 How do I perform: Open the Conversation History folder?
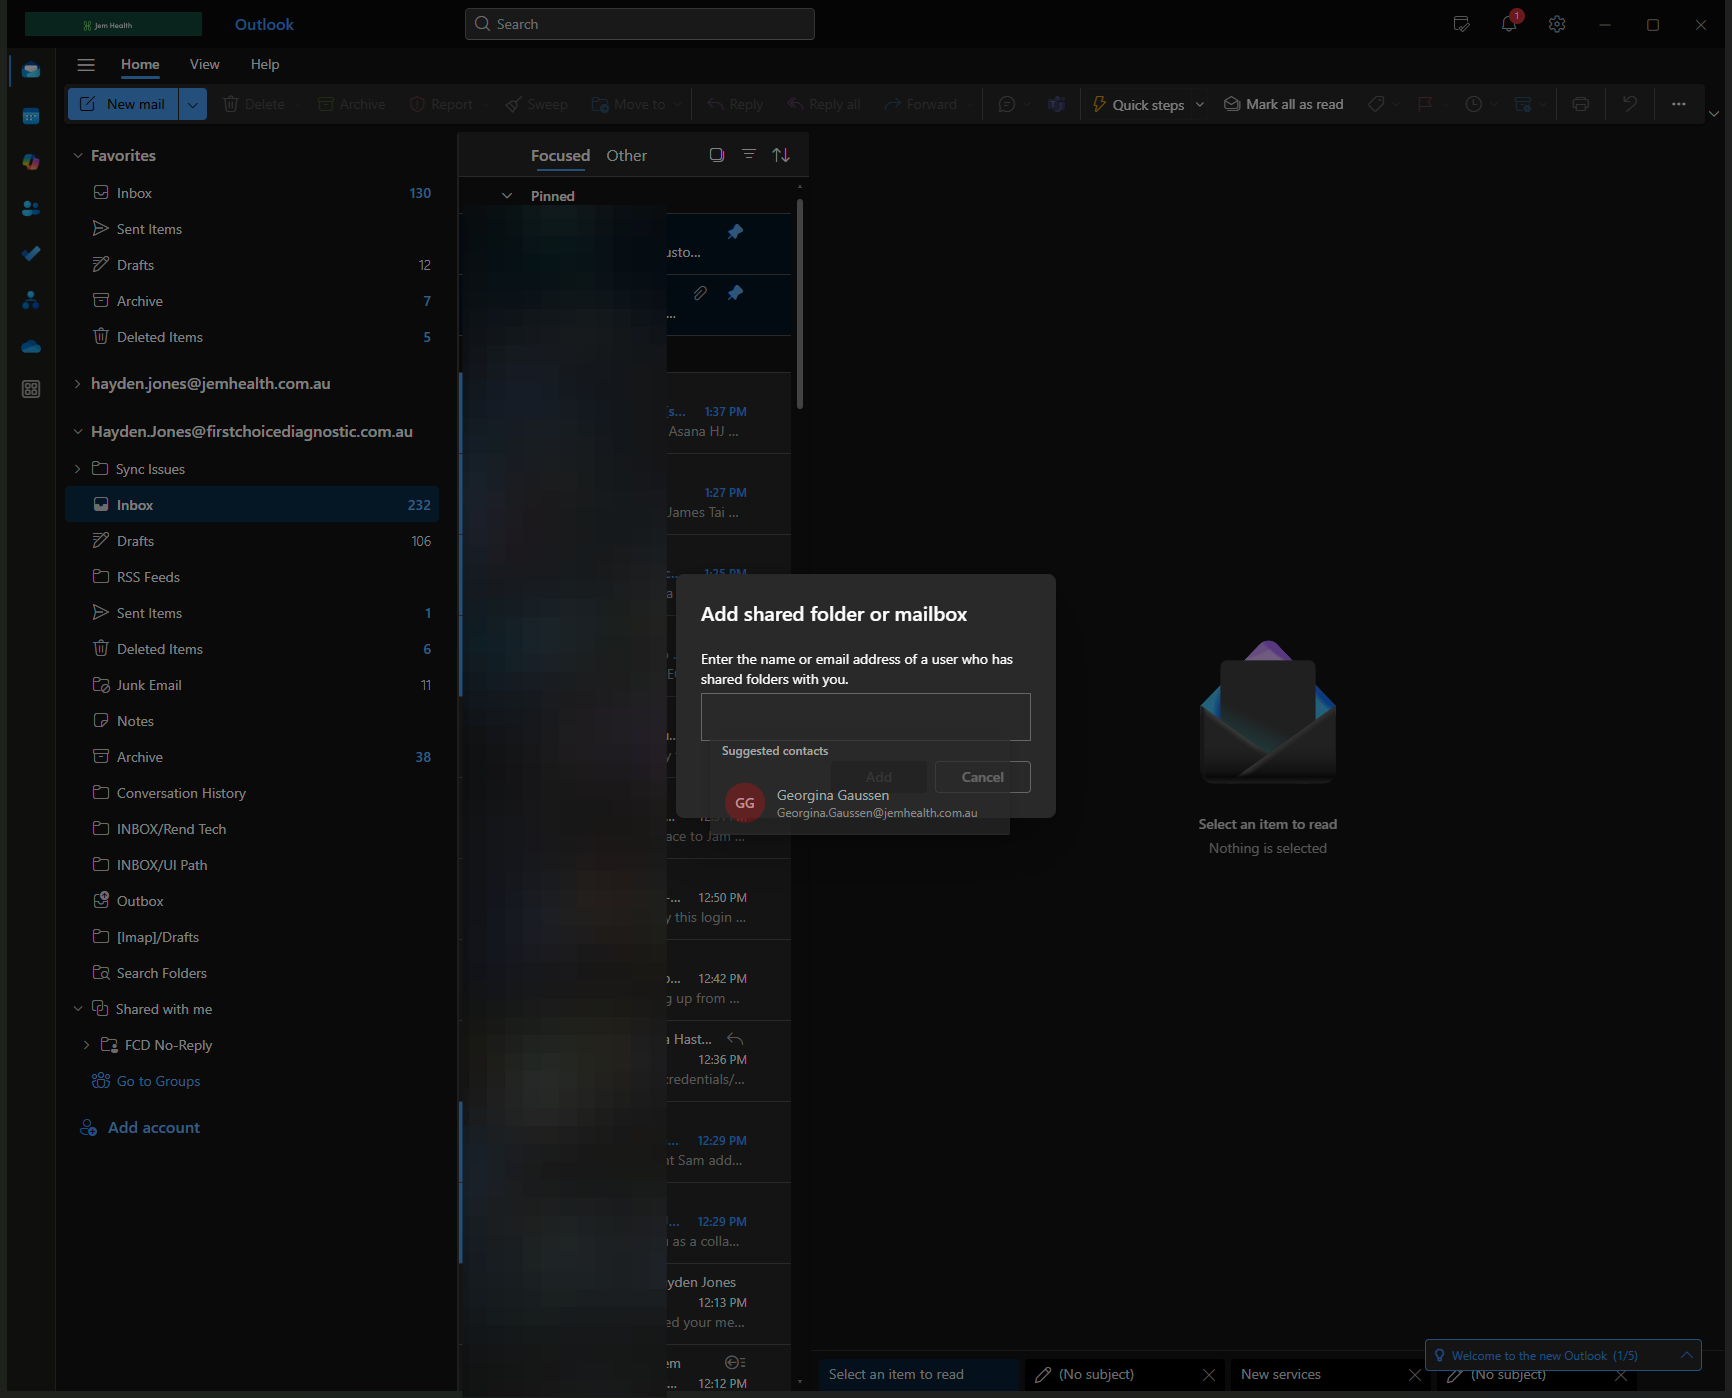pyautogui.click(x=252, y=793)
